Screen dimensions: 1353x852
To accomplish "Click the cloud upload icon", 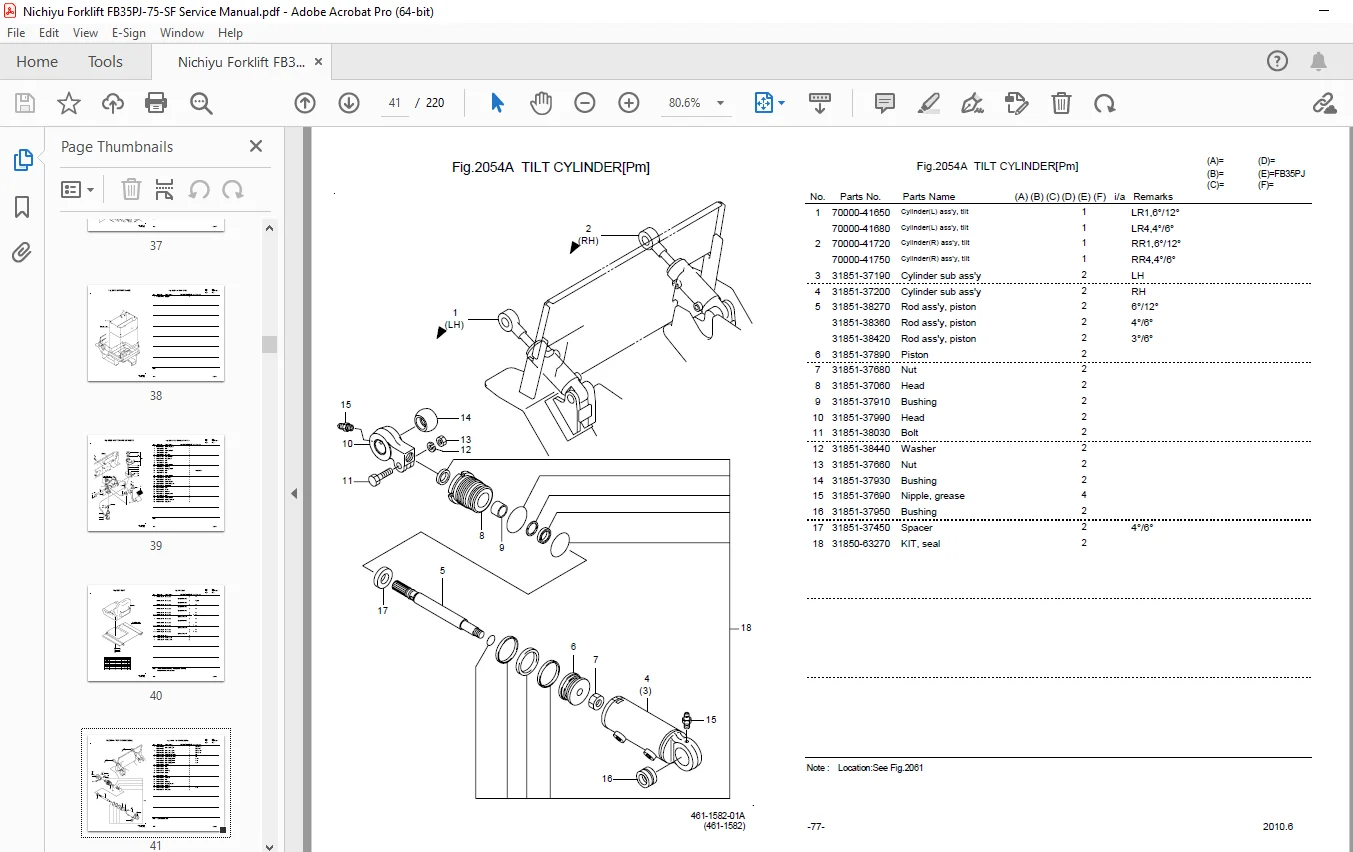I will click(113, 103).
